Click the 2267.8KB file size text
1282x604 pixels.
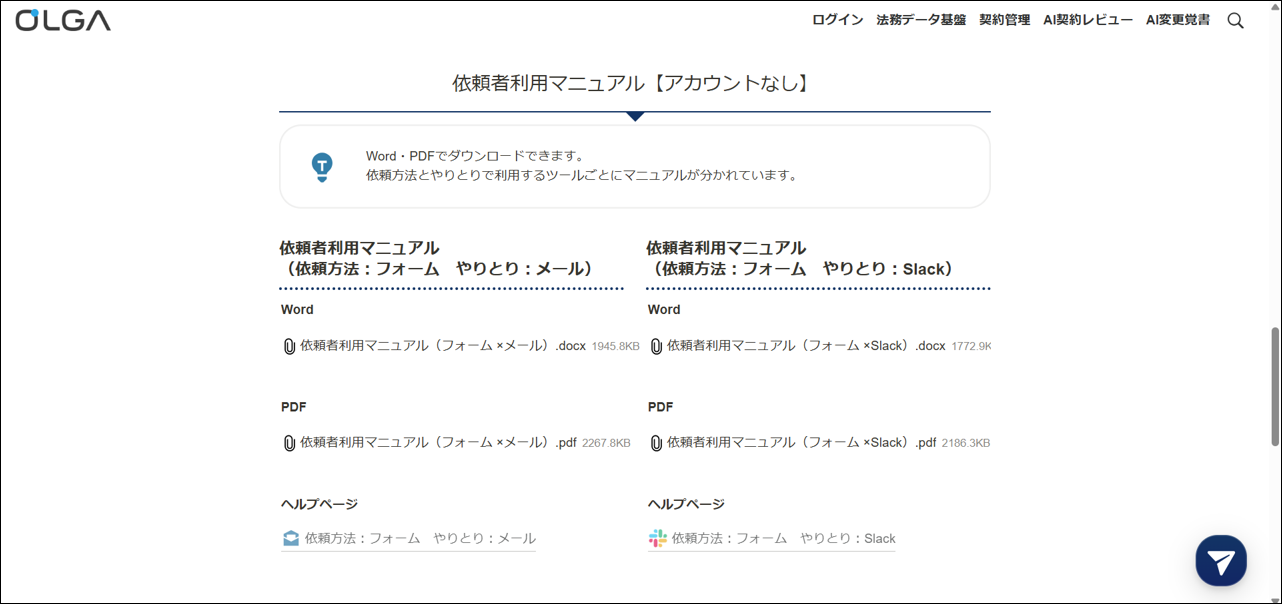(x=607, y=444)
